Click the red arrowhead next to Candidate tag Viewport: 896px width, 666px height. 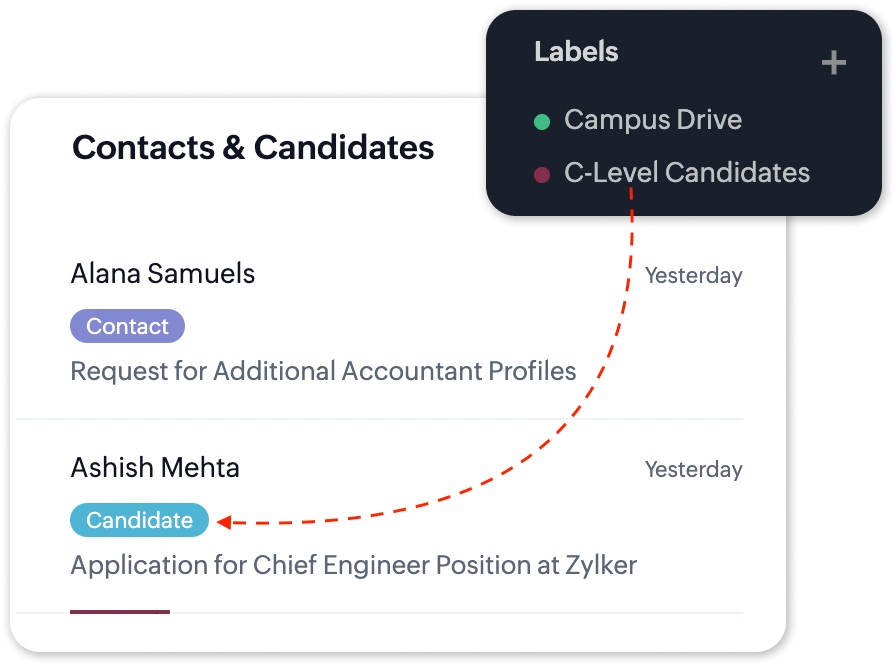(224, 521)
